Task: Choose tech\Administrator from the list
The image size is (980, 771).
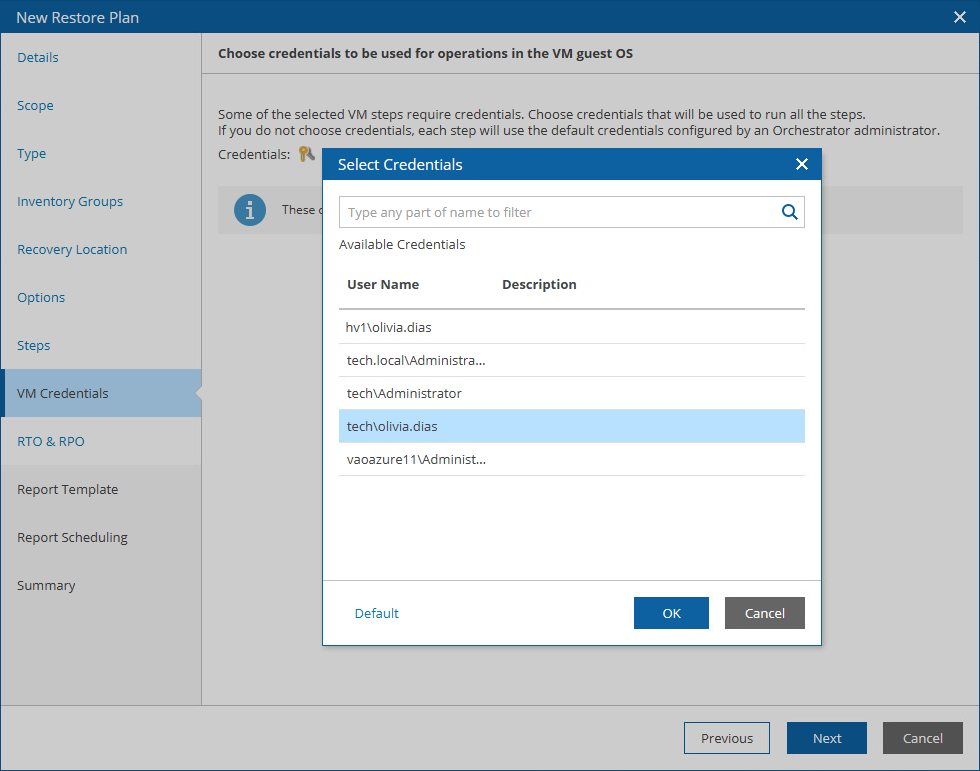Action: [404, 393]
